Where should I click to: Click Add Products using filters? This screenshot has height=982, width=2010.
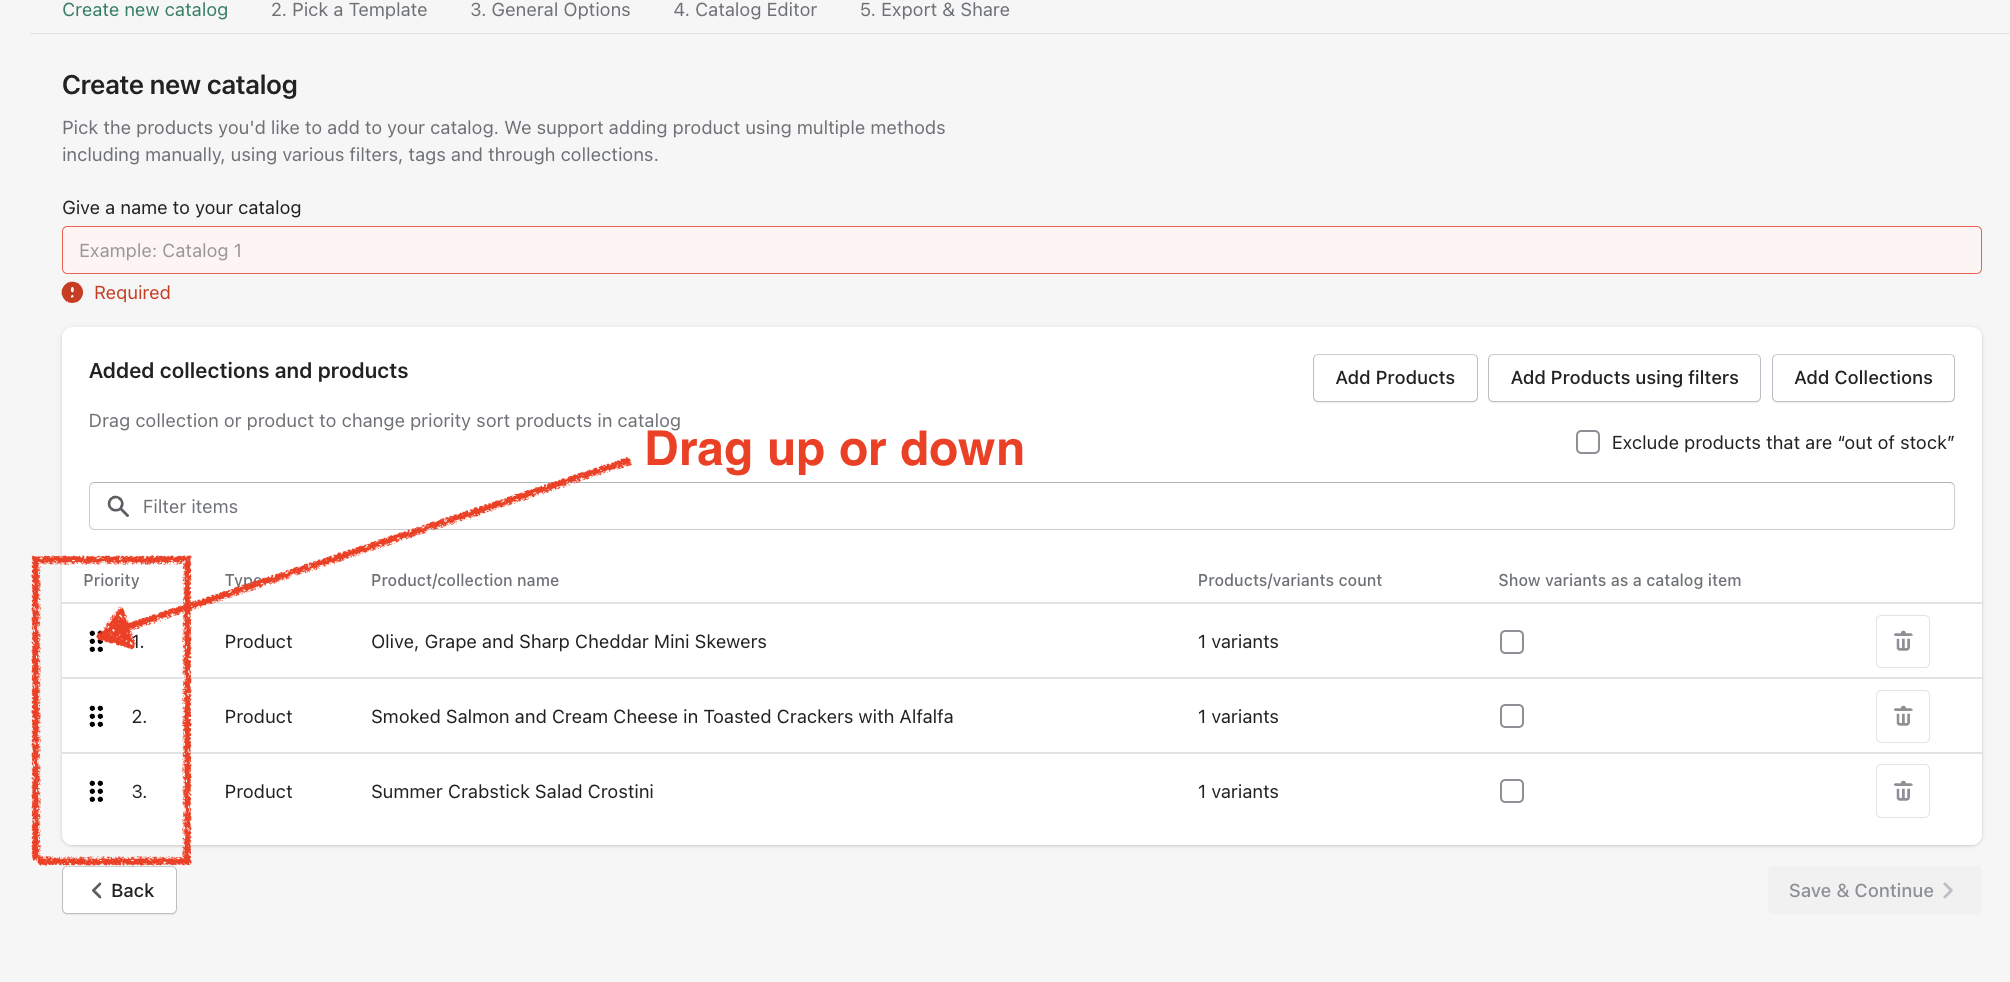[1623, 377]
